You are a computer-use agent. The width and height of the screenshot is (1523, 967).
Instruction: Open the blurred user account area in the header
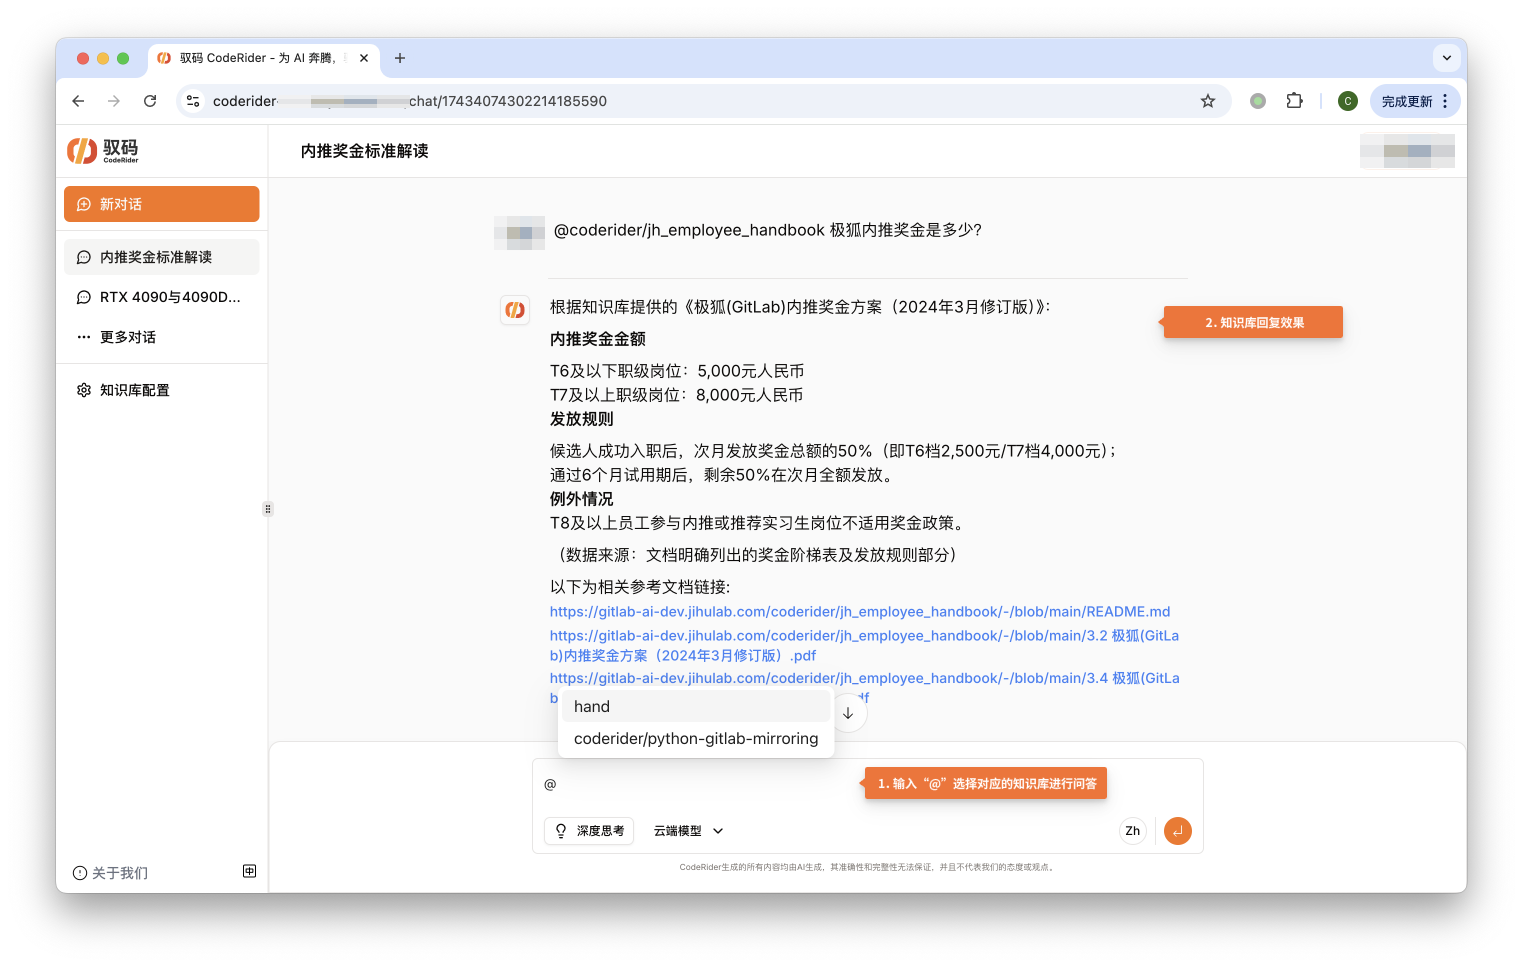pos(1407,151)
